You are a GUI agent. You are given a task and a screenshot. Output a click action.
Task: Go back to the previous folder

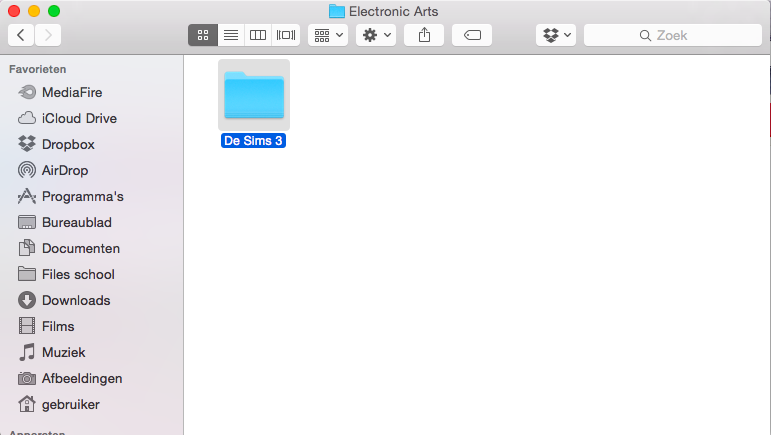(x=21, y=35)
